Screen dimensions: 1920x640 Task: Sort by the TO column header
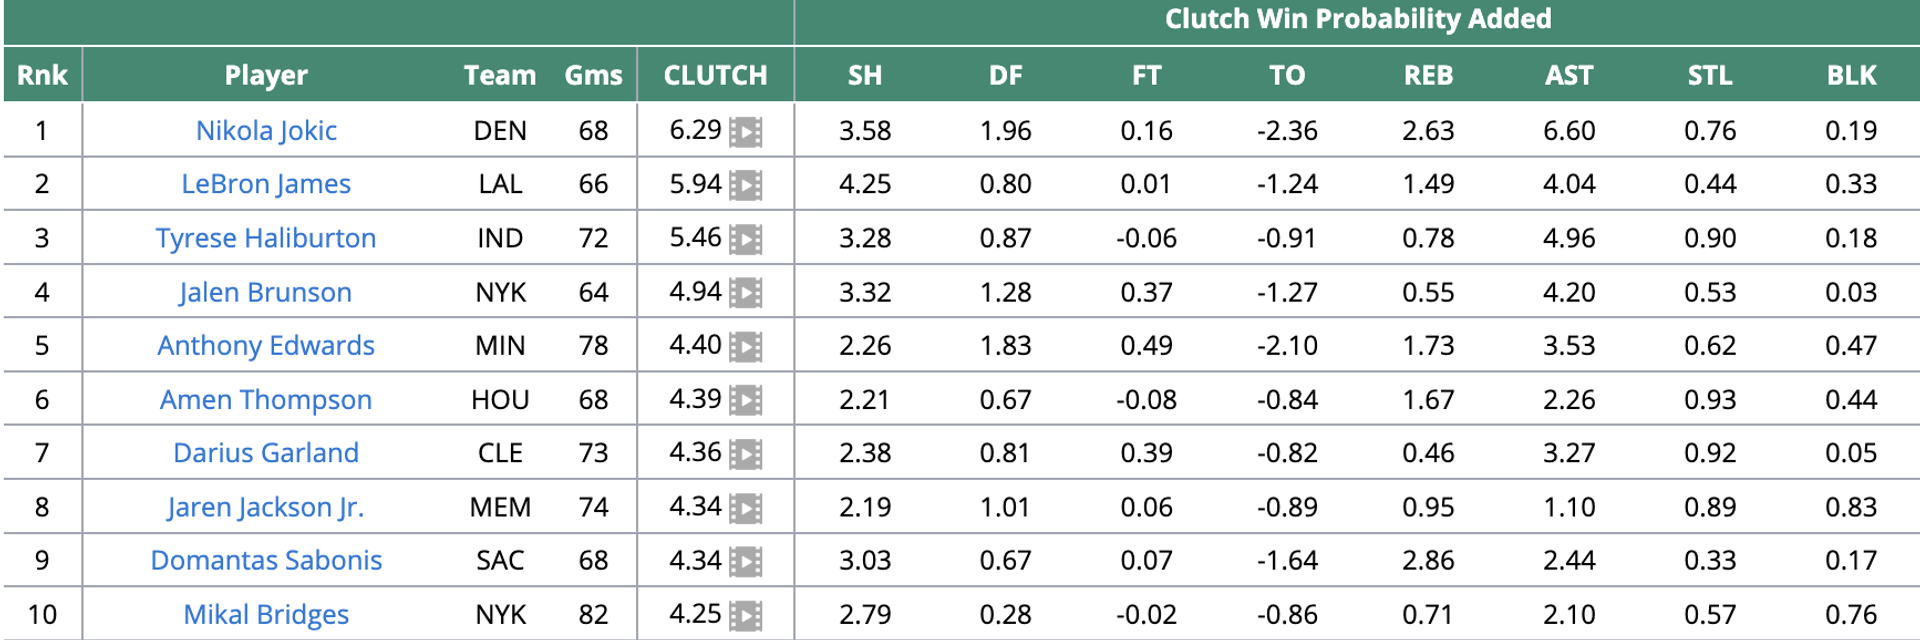click(1287, 75)
